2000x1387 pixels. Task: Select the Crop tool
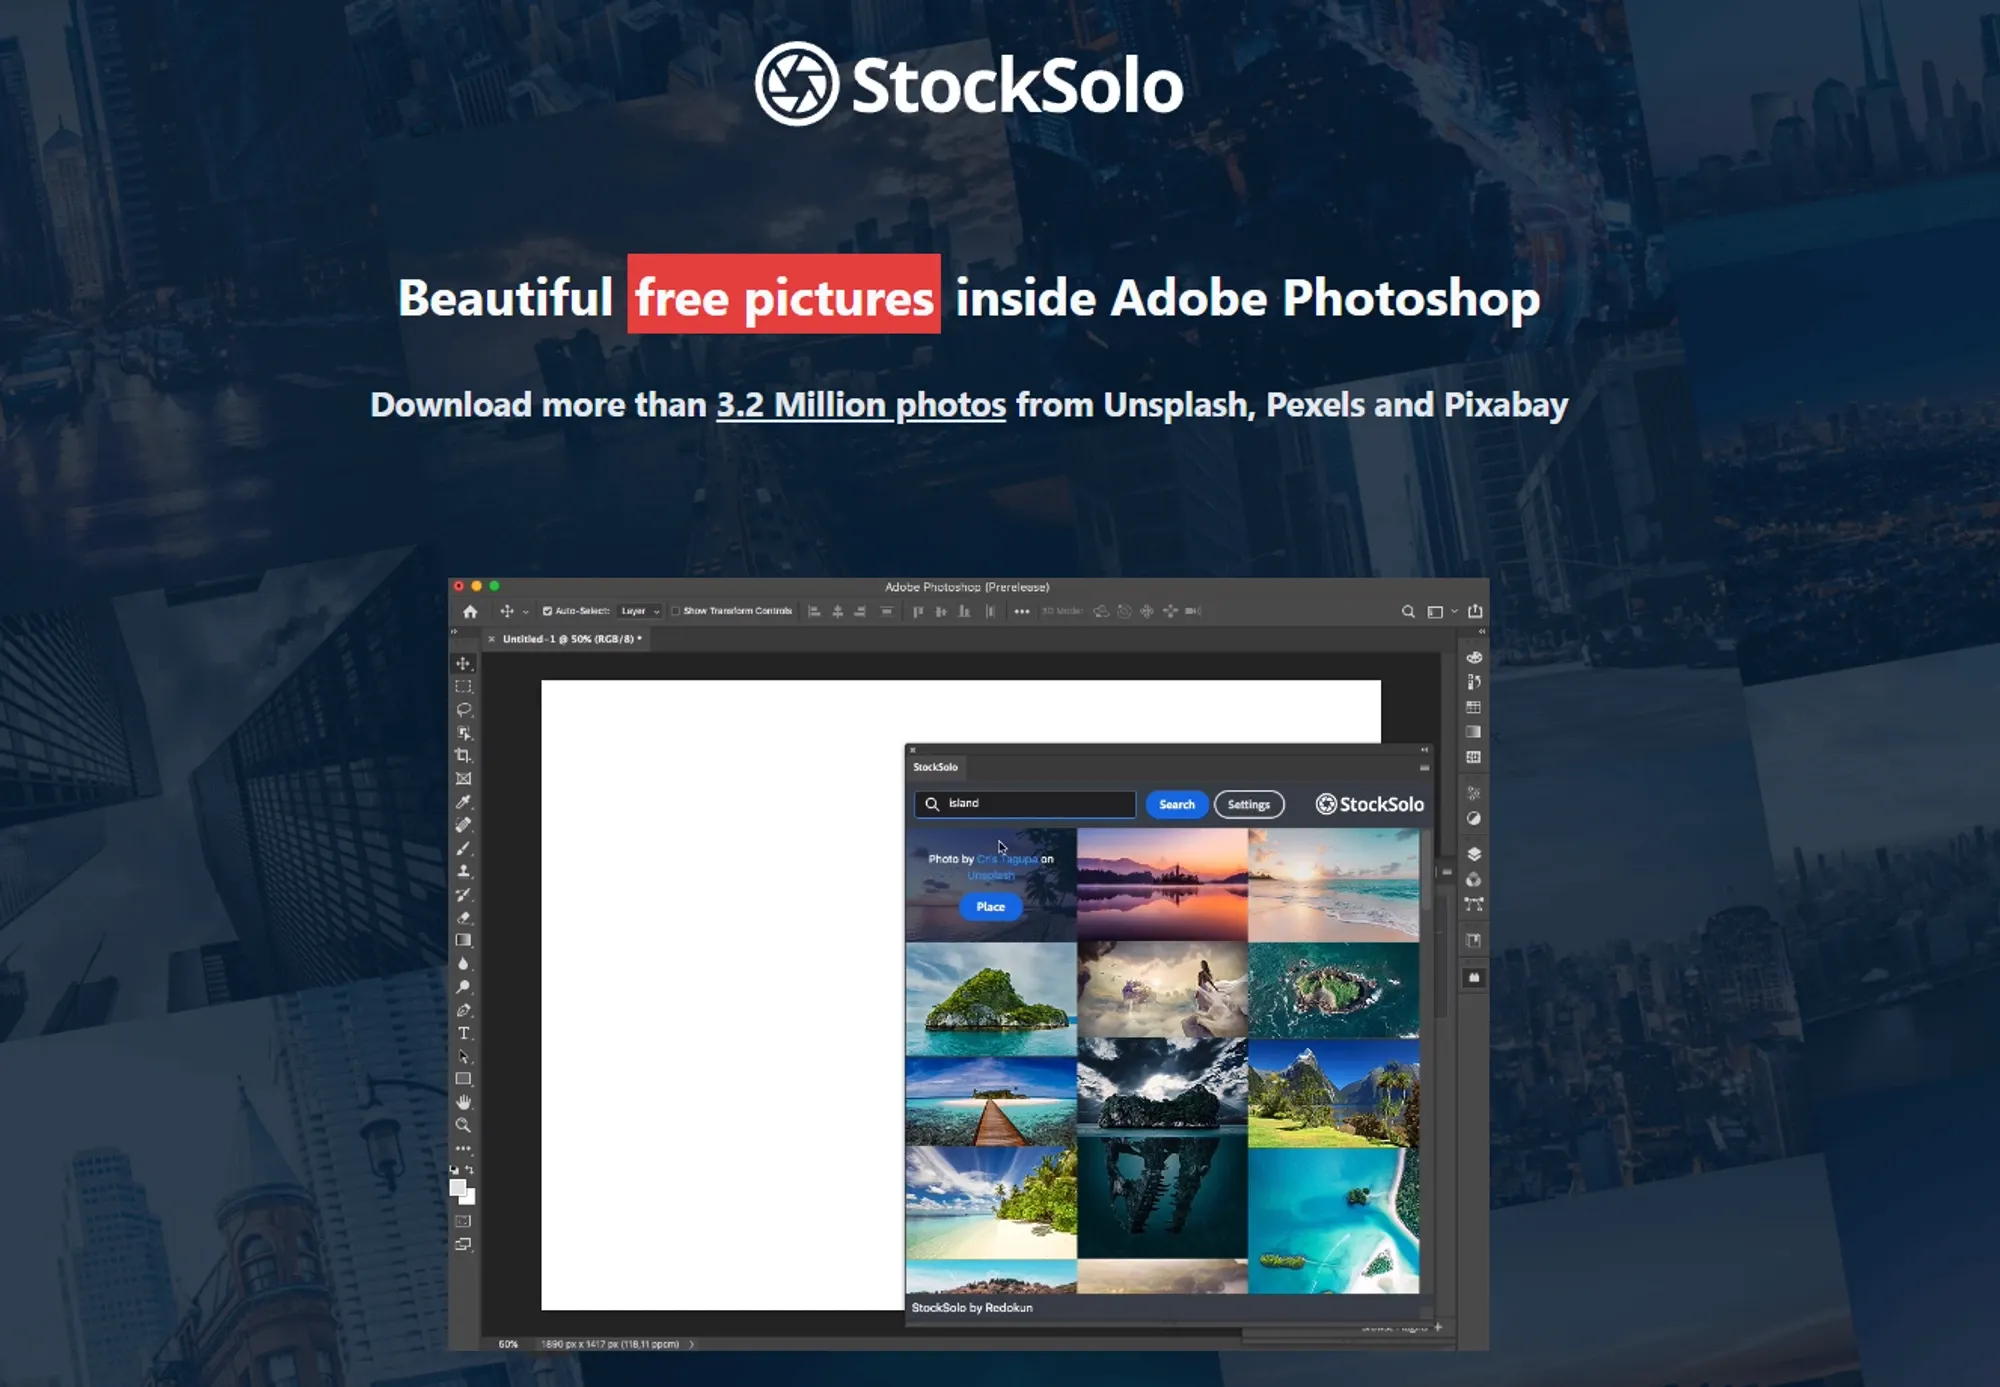pos(463,756)
